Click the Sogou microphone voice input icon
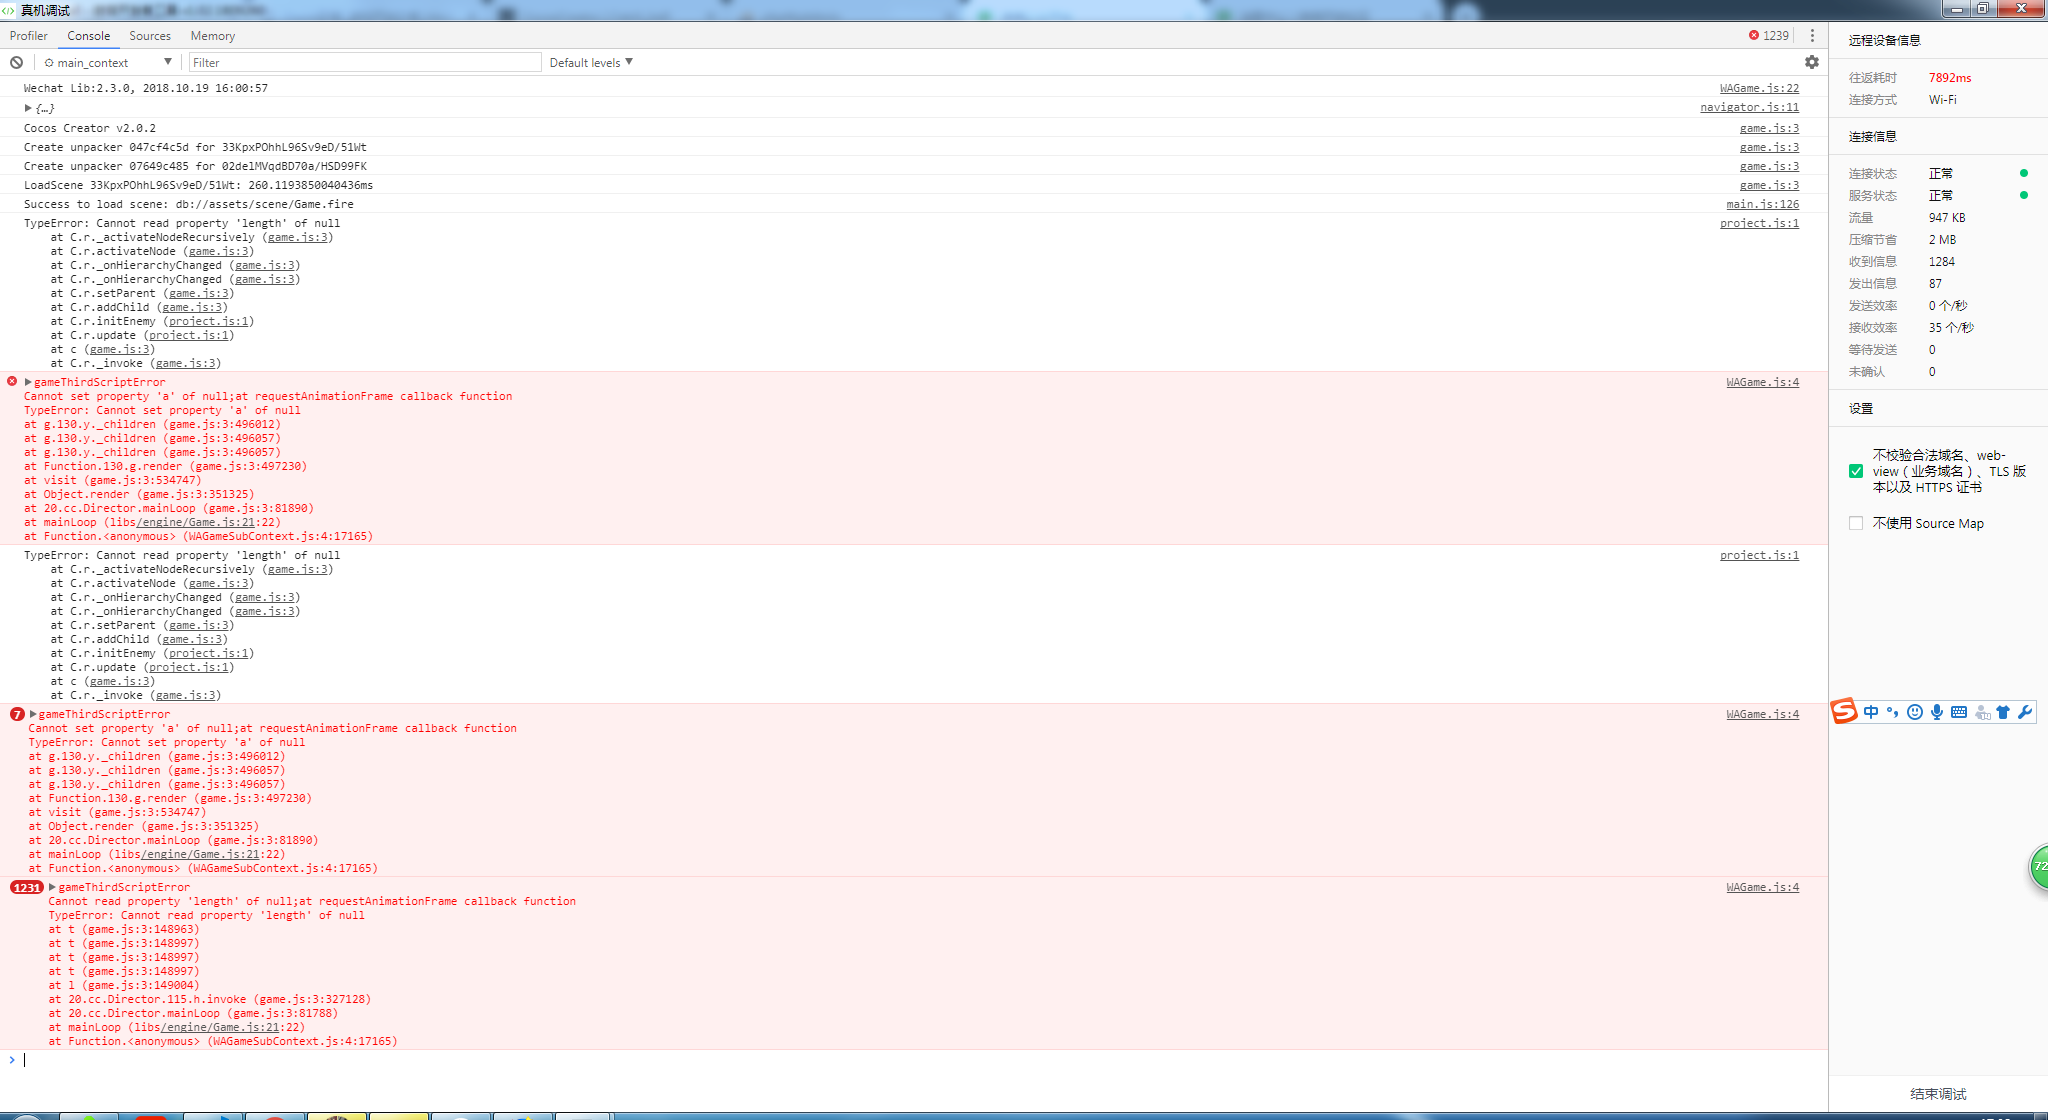Screen dimensions: 2048x1120 [x=1937, y=712]
